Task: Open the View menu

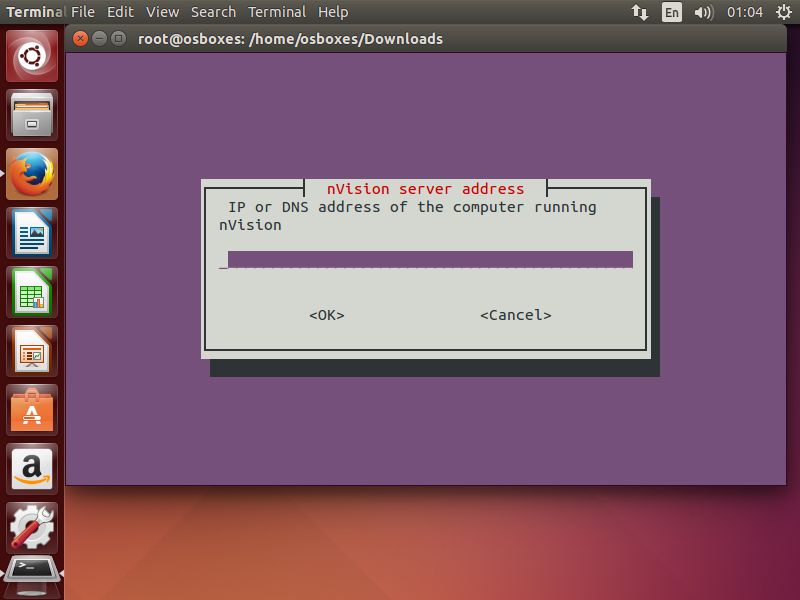Action: tap(162, 12)
